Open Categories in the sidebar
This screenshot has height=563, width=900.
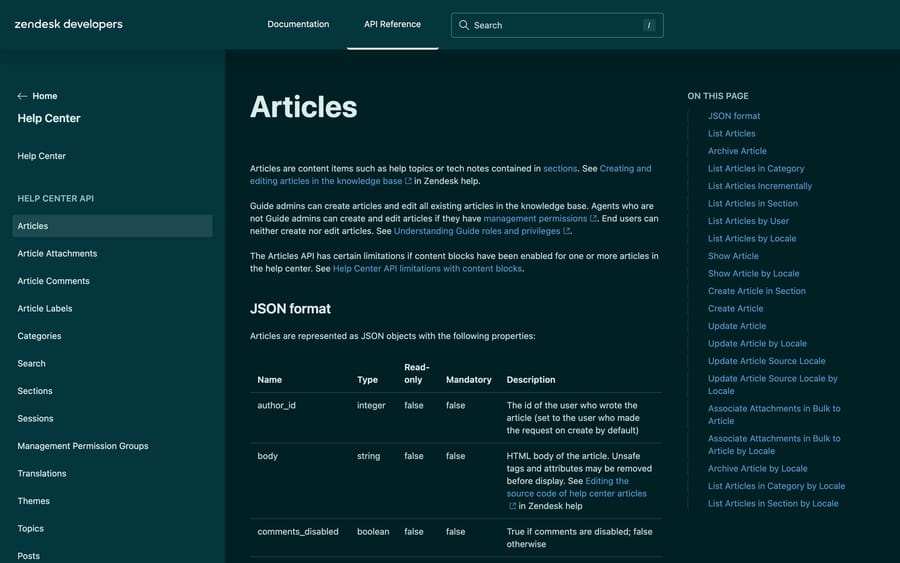coord(39,336)
